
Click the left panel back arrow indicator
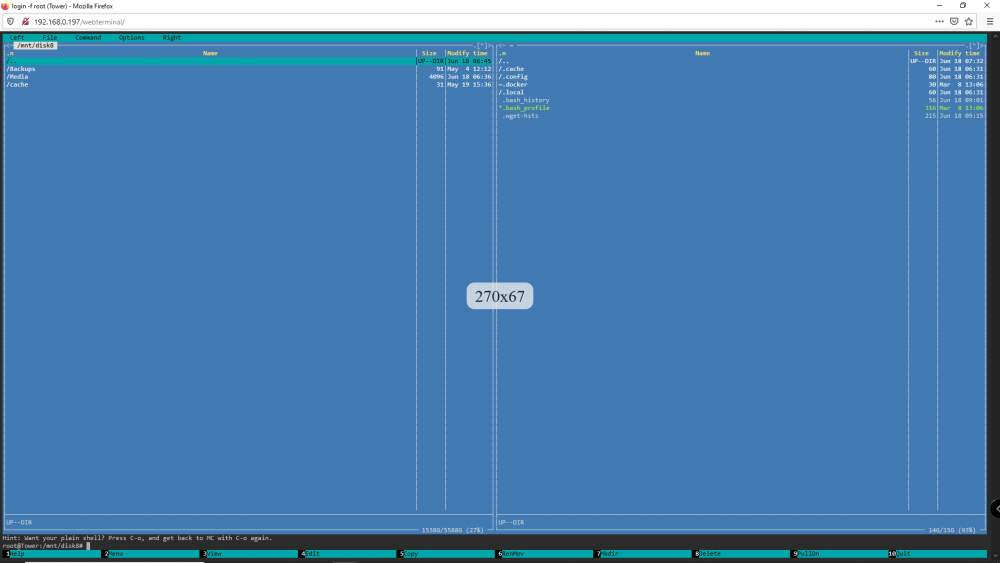(x=9, y=45)
